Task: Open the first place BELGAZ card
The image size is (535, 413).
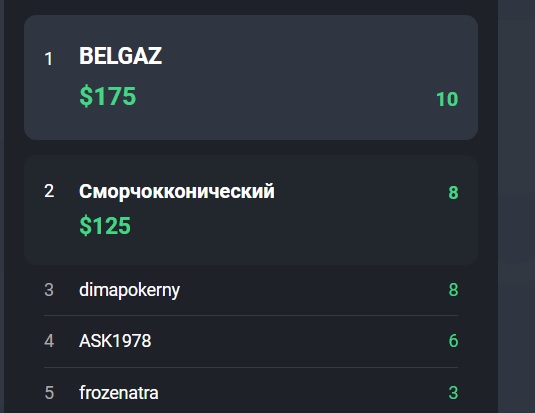Action: (251, 77)
